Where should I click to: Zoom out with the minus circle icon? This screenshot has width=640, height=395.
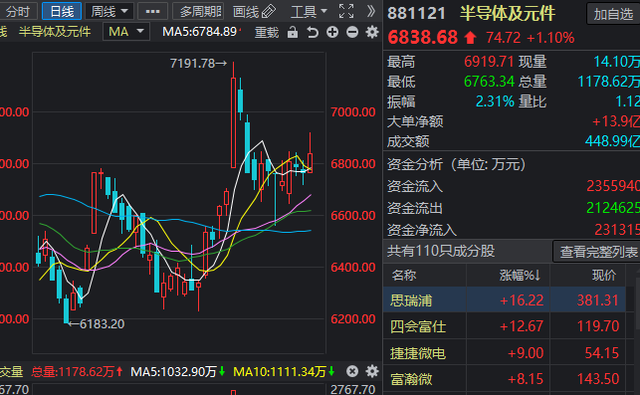tap(352, 32)
